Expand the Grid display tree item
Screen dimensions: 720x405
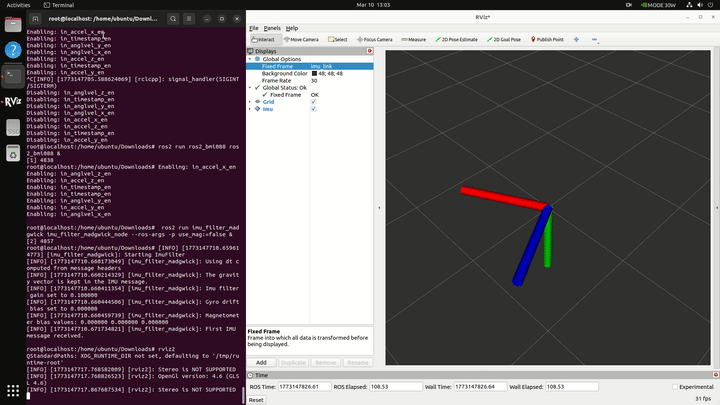pyautogui.click(x=250, y=102)
